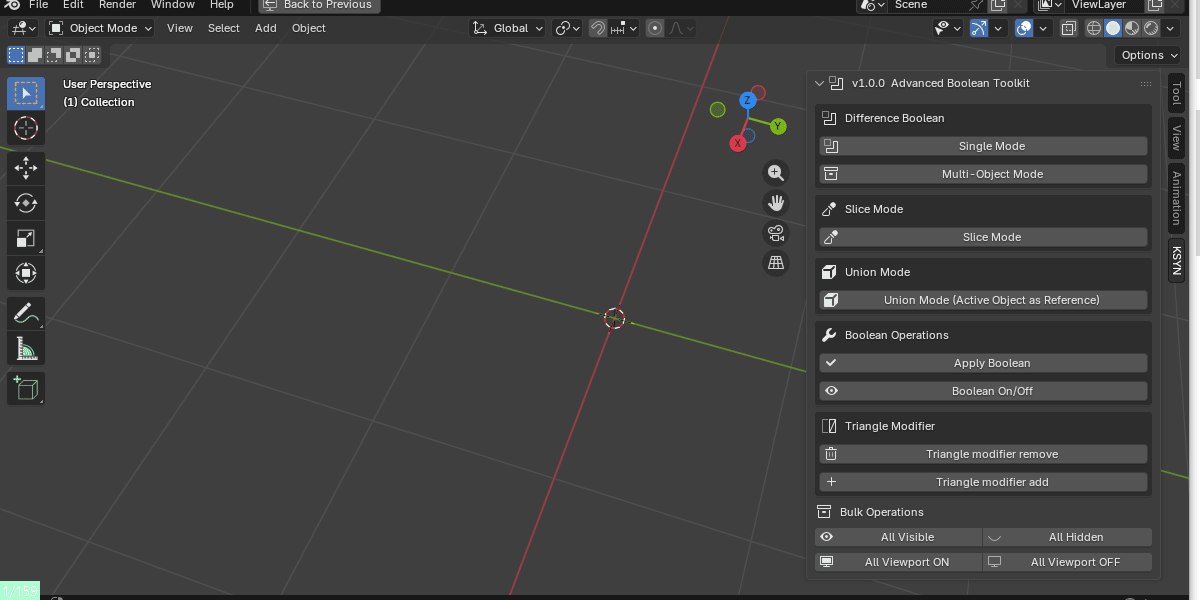1200x600 pixels.
Task: Open the Render menu
Action: [x=117, y=5]
